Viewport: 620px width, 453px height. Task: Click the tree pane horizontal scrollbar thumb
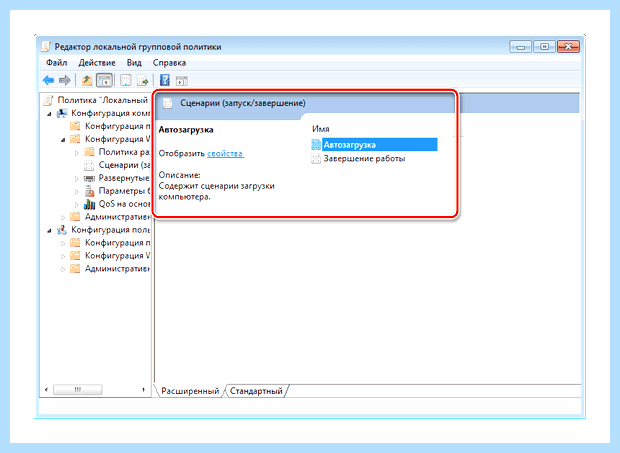(78, 390)
